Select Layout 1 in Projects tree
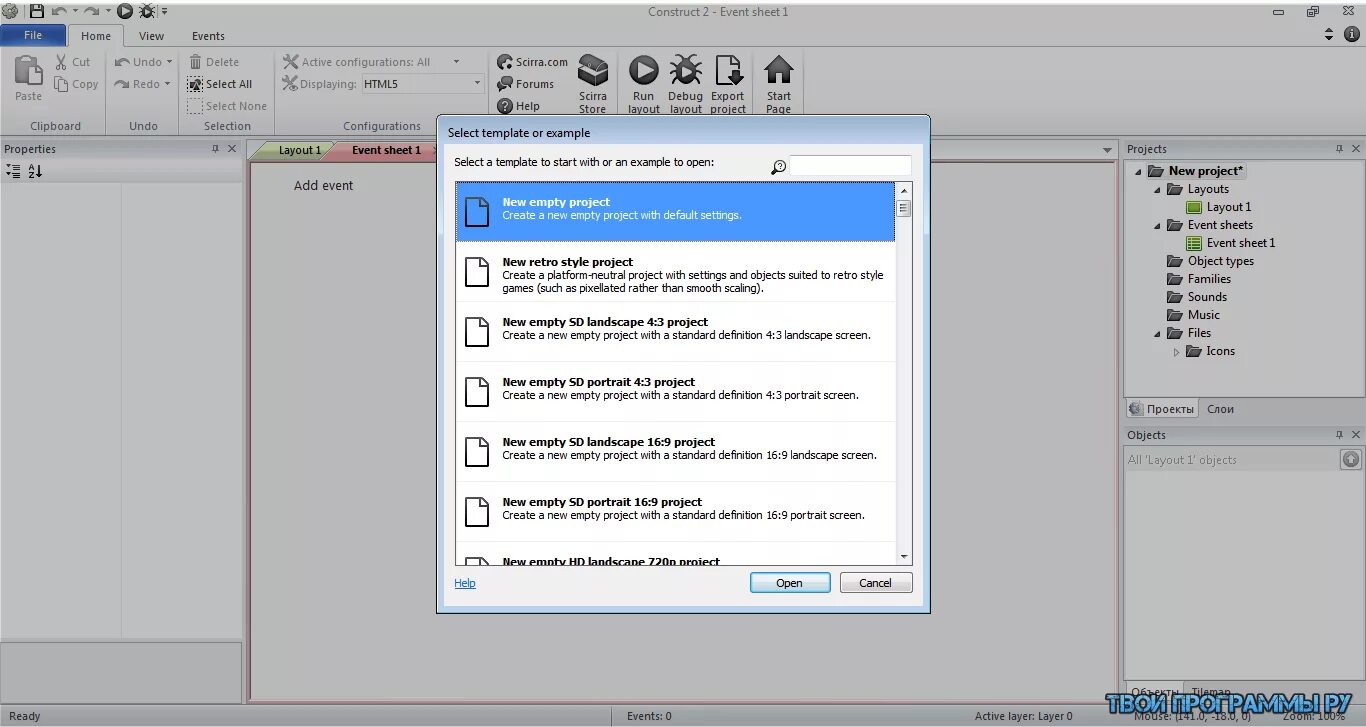The height and width of the screenshot is (727, 1366). click(x=1218, y=207)
